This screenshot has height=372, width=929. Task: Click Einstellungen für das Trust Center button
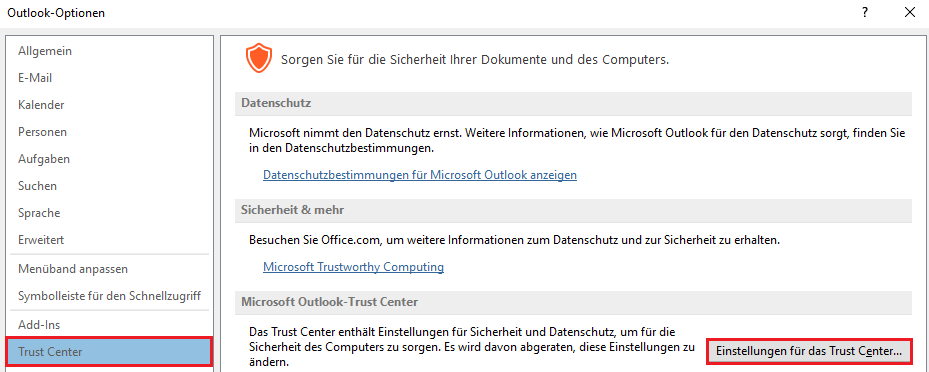[x=809, y=351]
